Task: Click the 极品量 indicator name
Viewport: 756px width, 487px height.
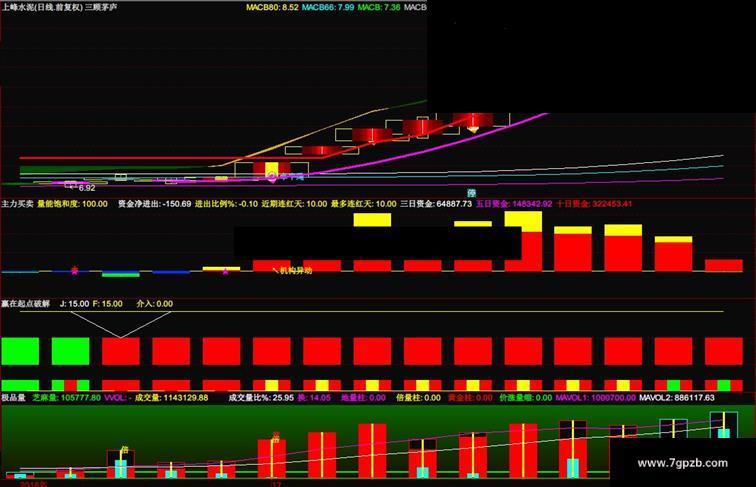Action: point(14,398)
